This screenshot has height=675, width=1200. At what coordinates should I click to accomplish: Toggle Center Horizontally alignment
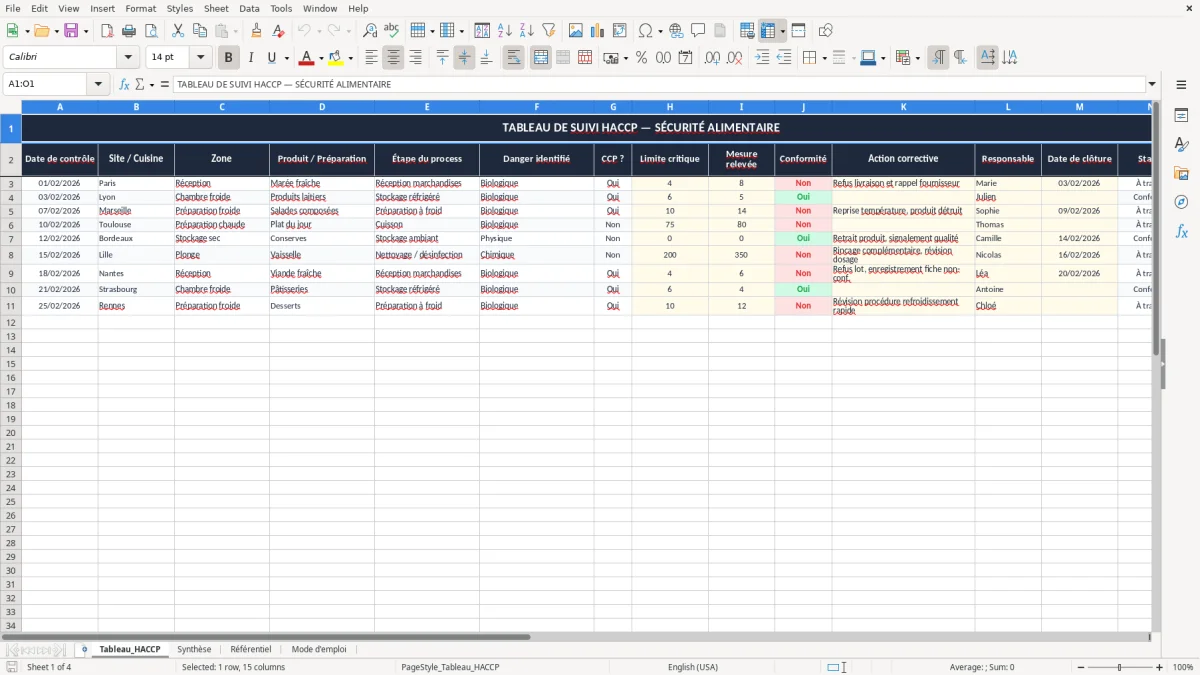coord(394,58)
